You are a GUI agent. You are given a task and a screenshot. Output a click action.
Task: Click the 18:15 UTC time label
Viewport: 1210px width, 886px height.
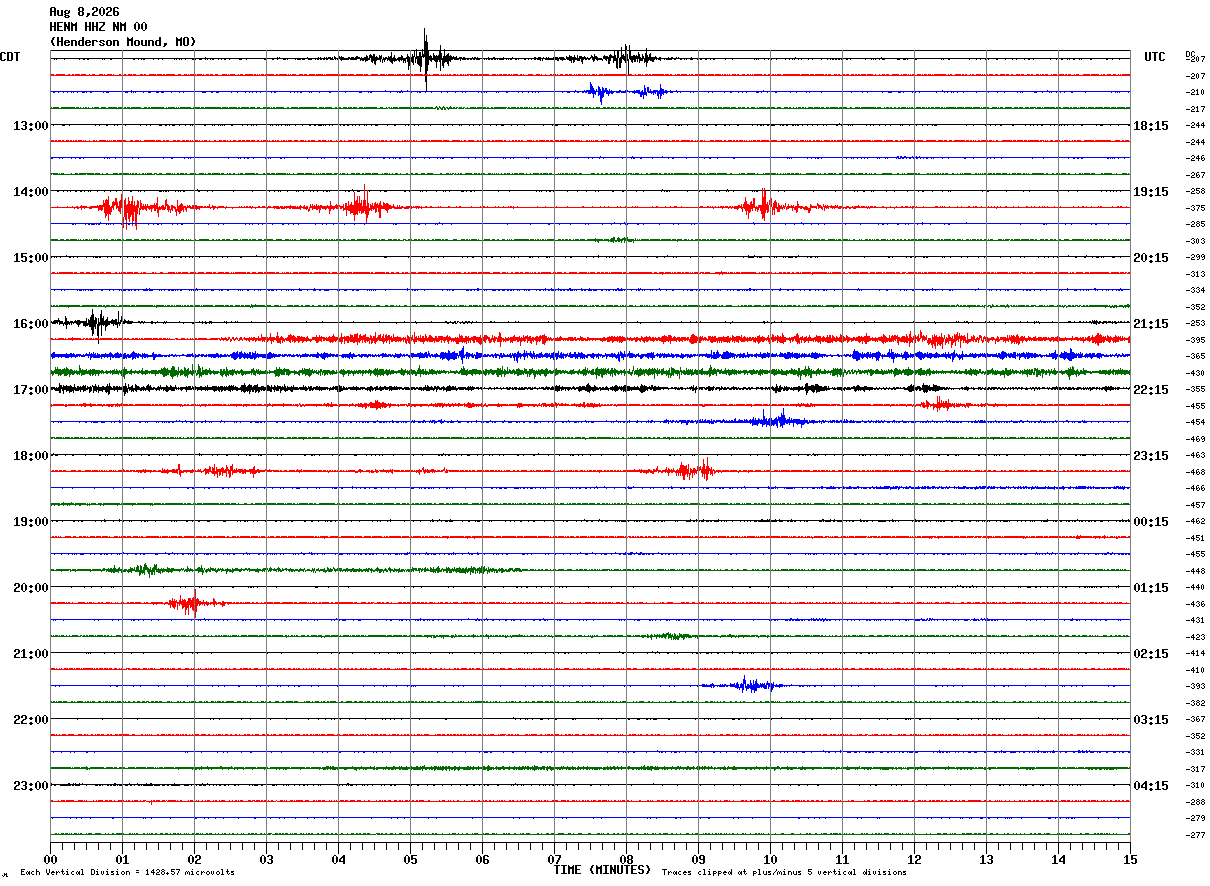[x=1150, y=126]
